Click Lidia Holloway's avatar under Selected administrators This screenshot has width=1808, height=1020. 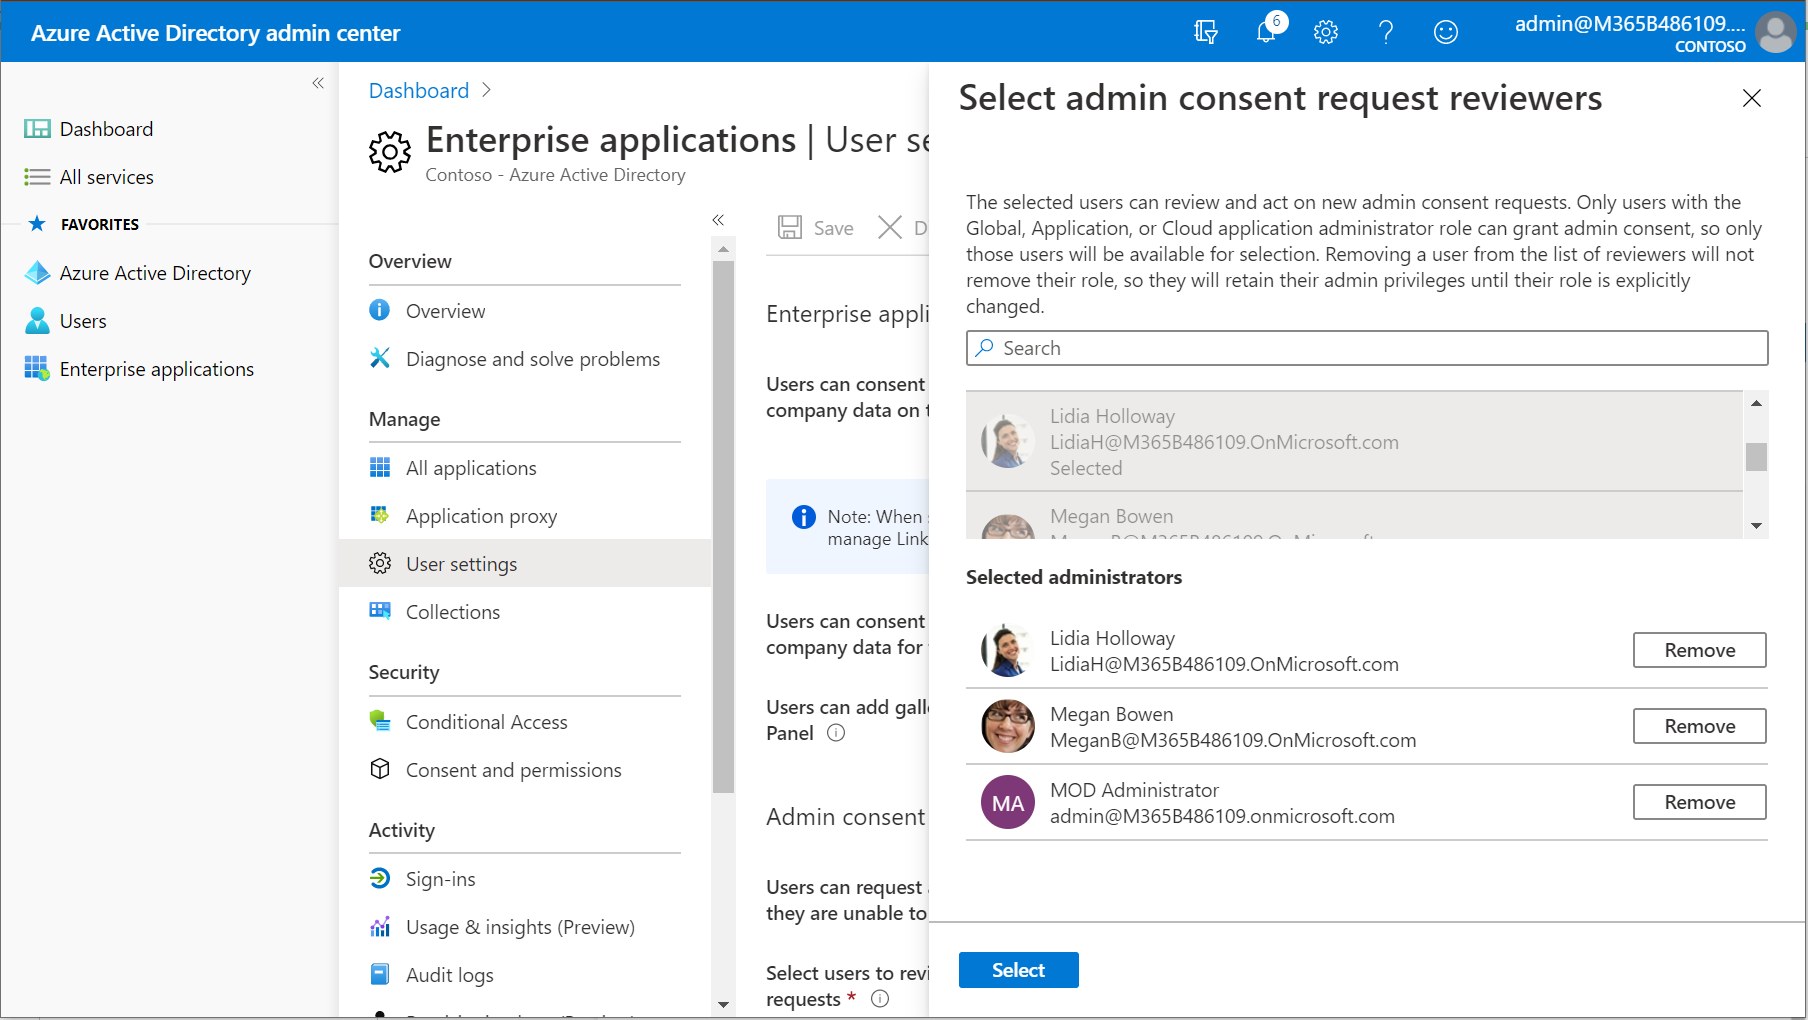(1008, 650)
